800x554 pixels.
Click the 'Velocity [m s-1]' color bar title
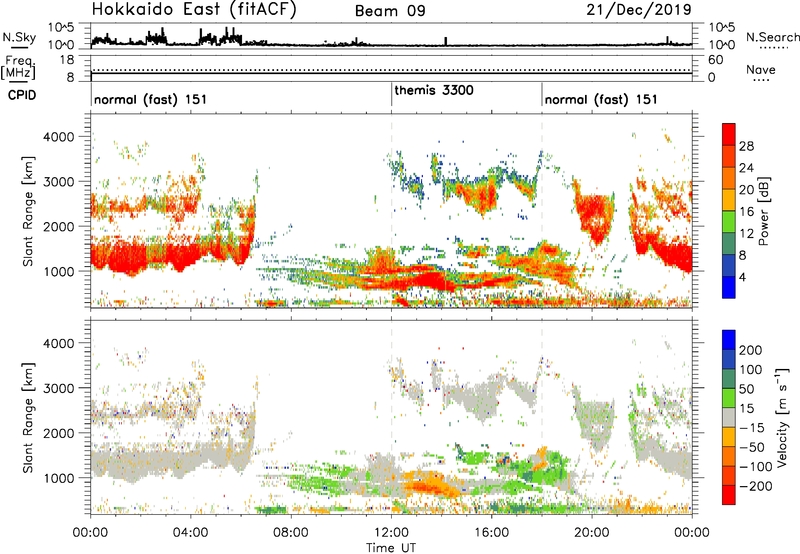(x=782, y=417)
